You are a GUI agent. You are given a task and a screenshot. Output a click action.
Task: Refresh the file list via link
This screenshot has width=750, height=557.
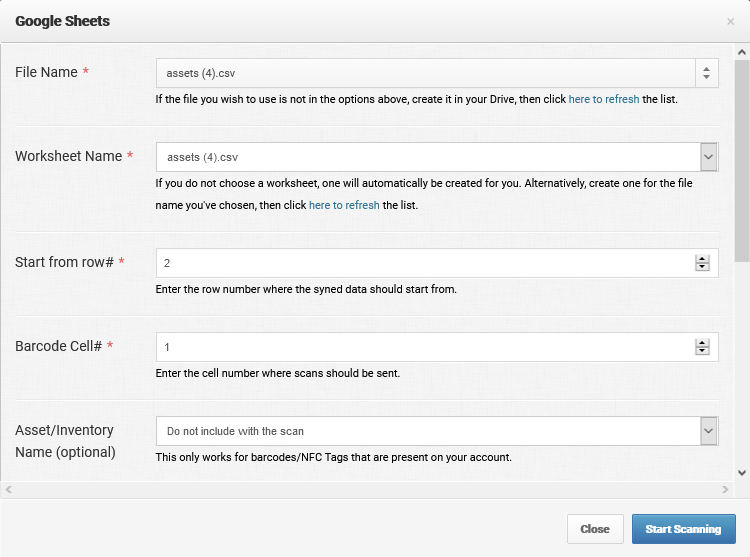tap(604, 99)
